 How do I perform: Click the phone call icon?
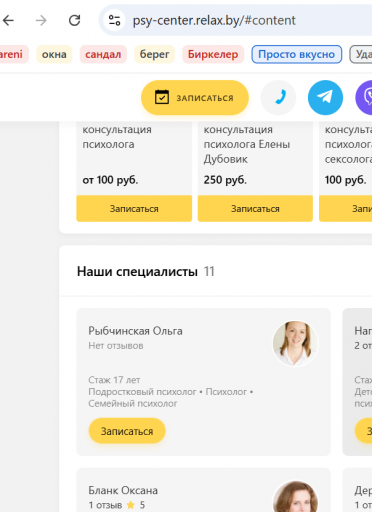pos(278,98)
